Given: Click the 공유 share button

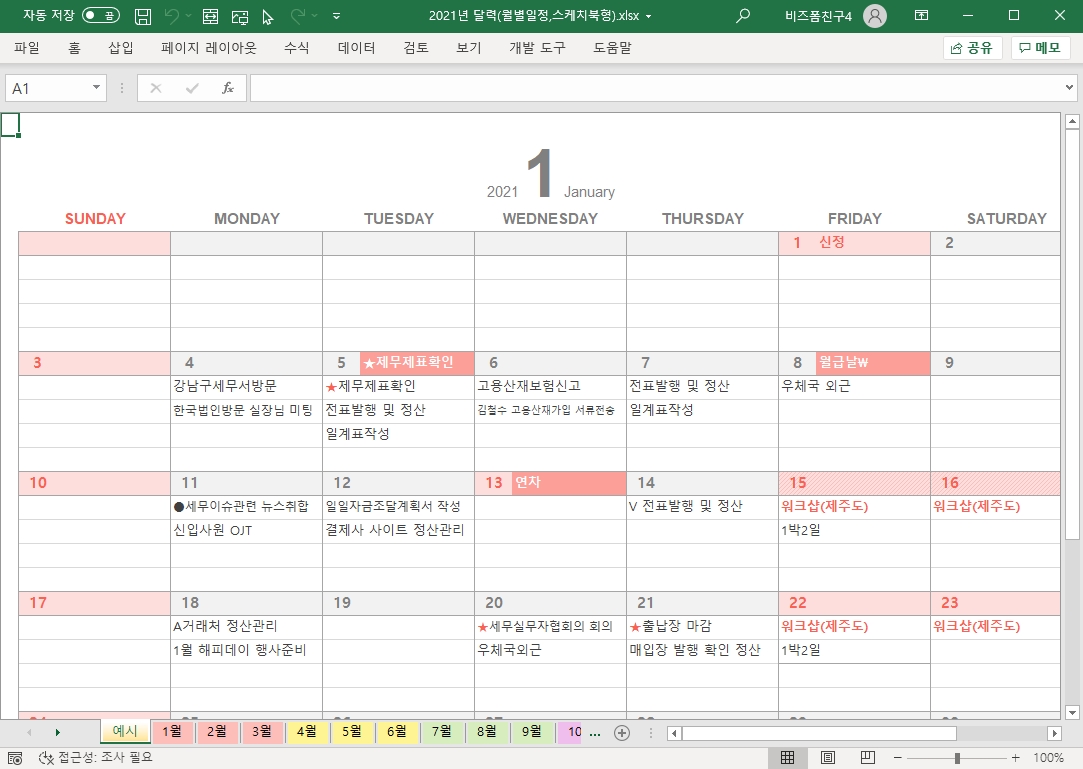Looking at the screenshot, I should coord(972,48).
